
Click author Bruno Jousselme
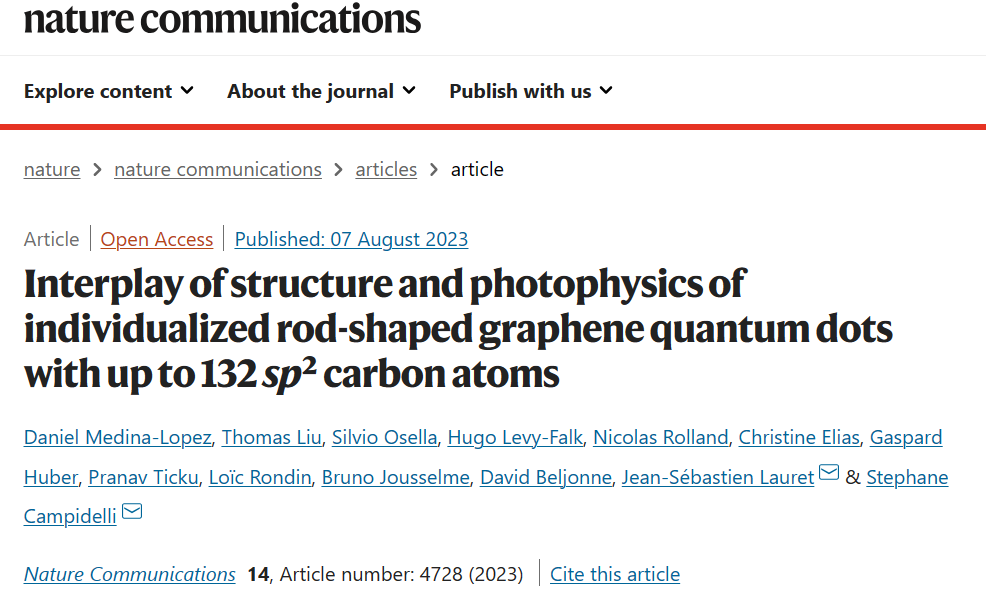396,477
